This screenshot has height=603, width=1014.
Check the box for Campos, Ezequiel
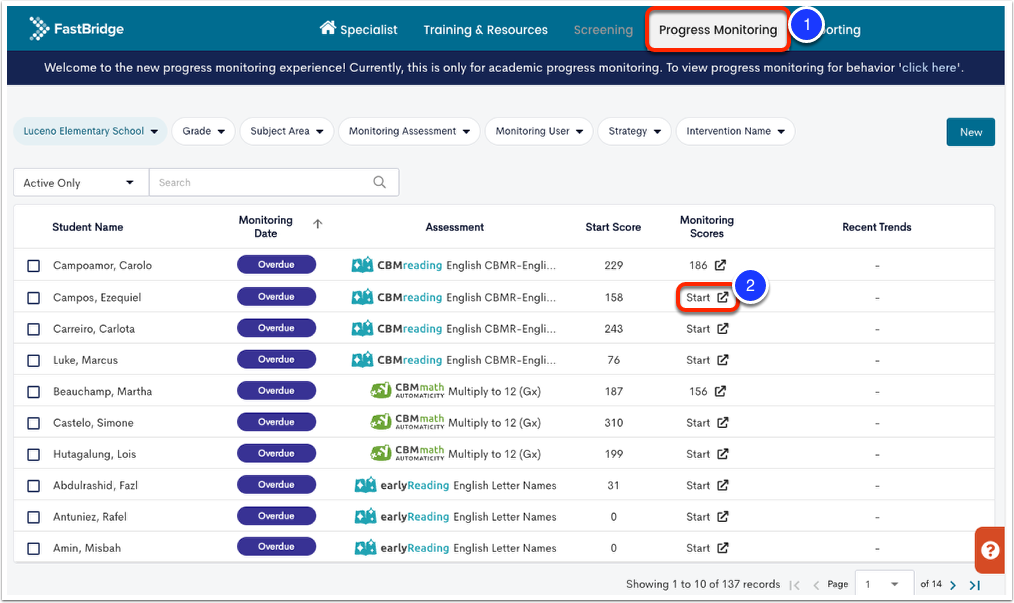click(x=34, y=298)
